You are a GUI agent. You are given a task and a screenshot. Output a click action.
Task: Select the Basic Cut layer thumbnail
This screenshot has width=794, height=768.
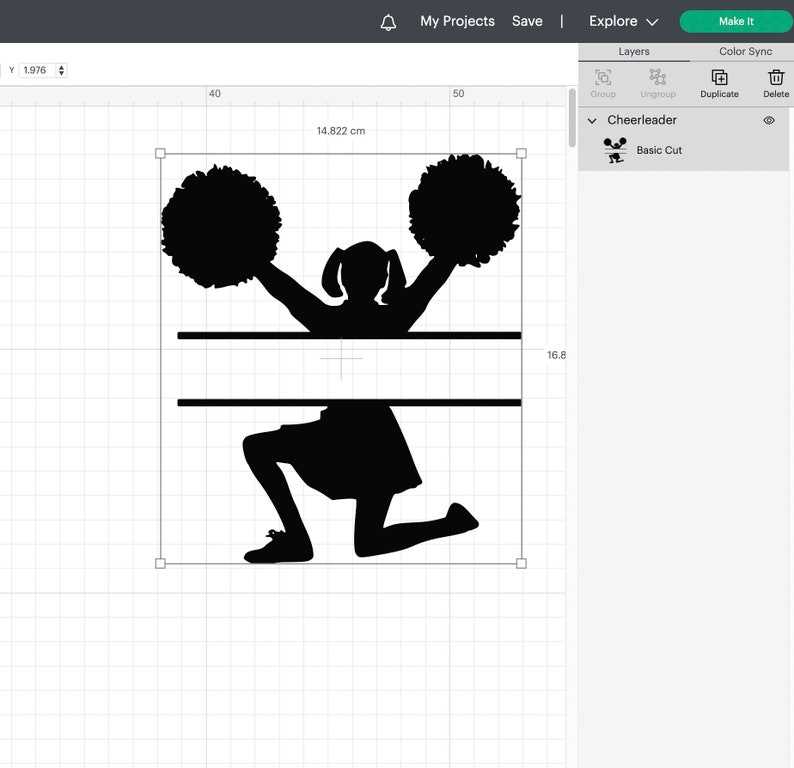tap(615, 150)
